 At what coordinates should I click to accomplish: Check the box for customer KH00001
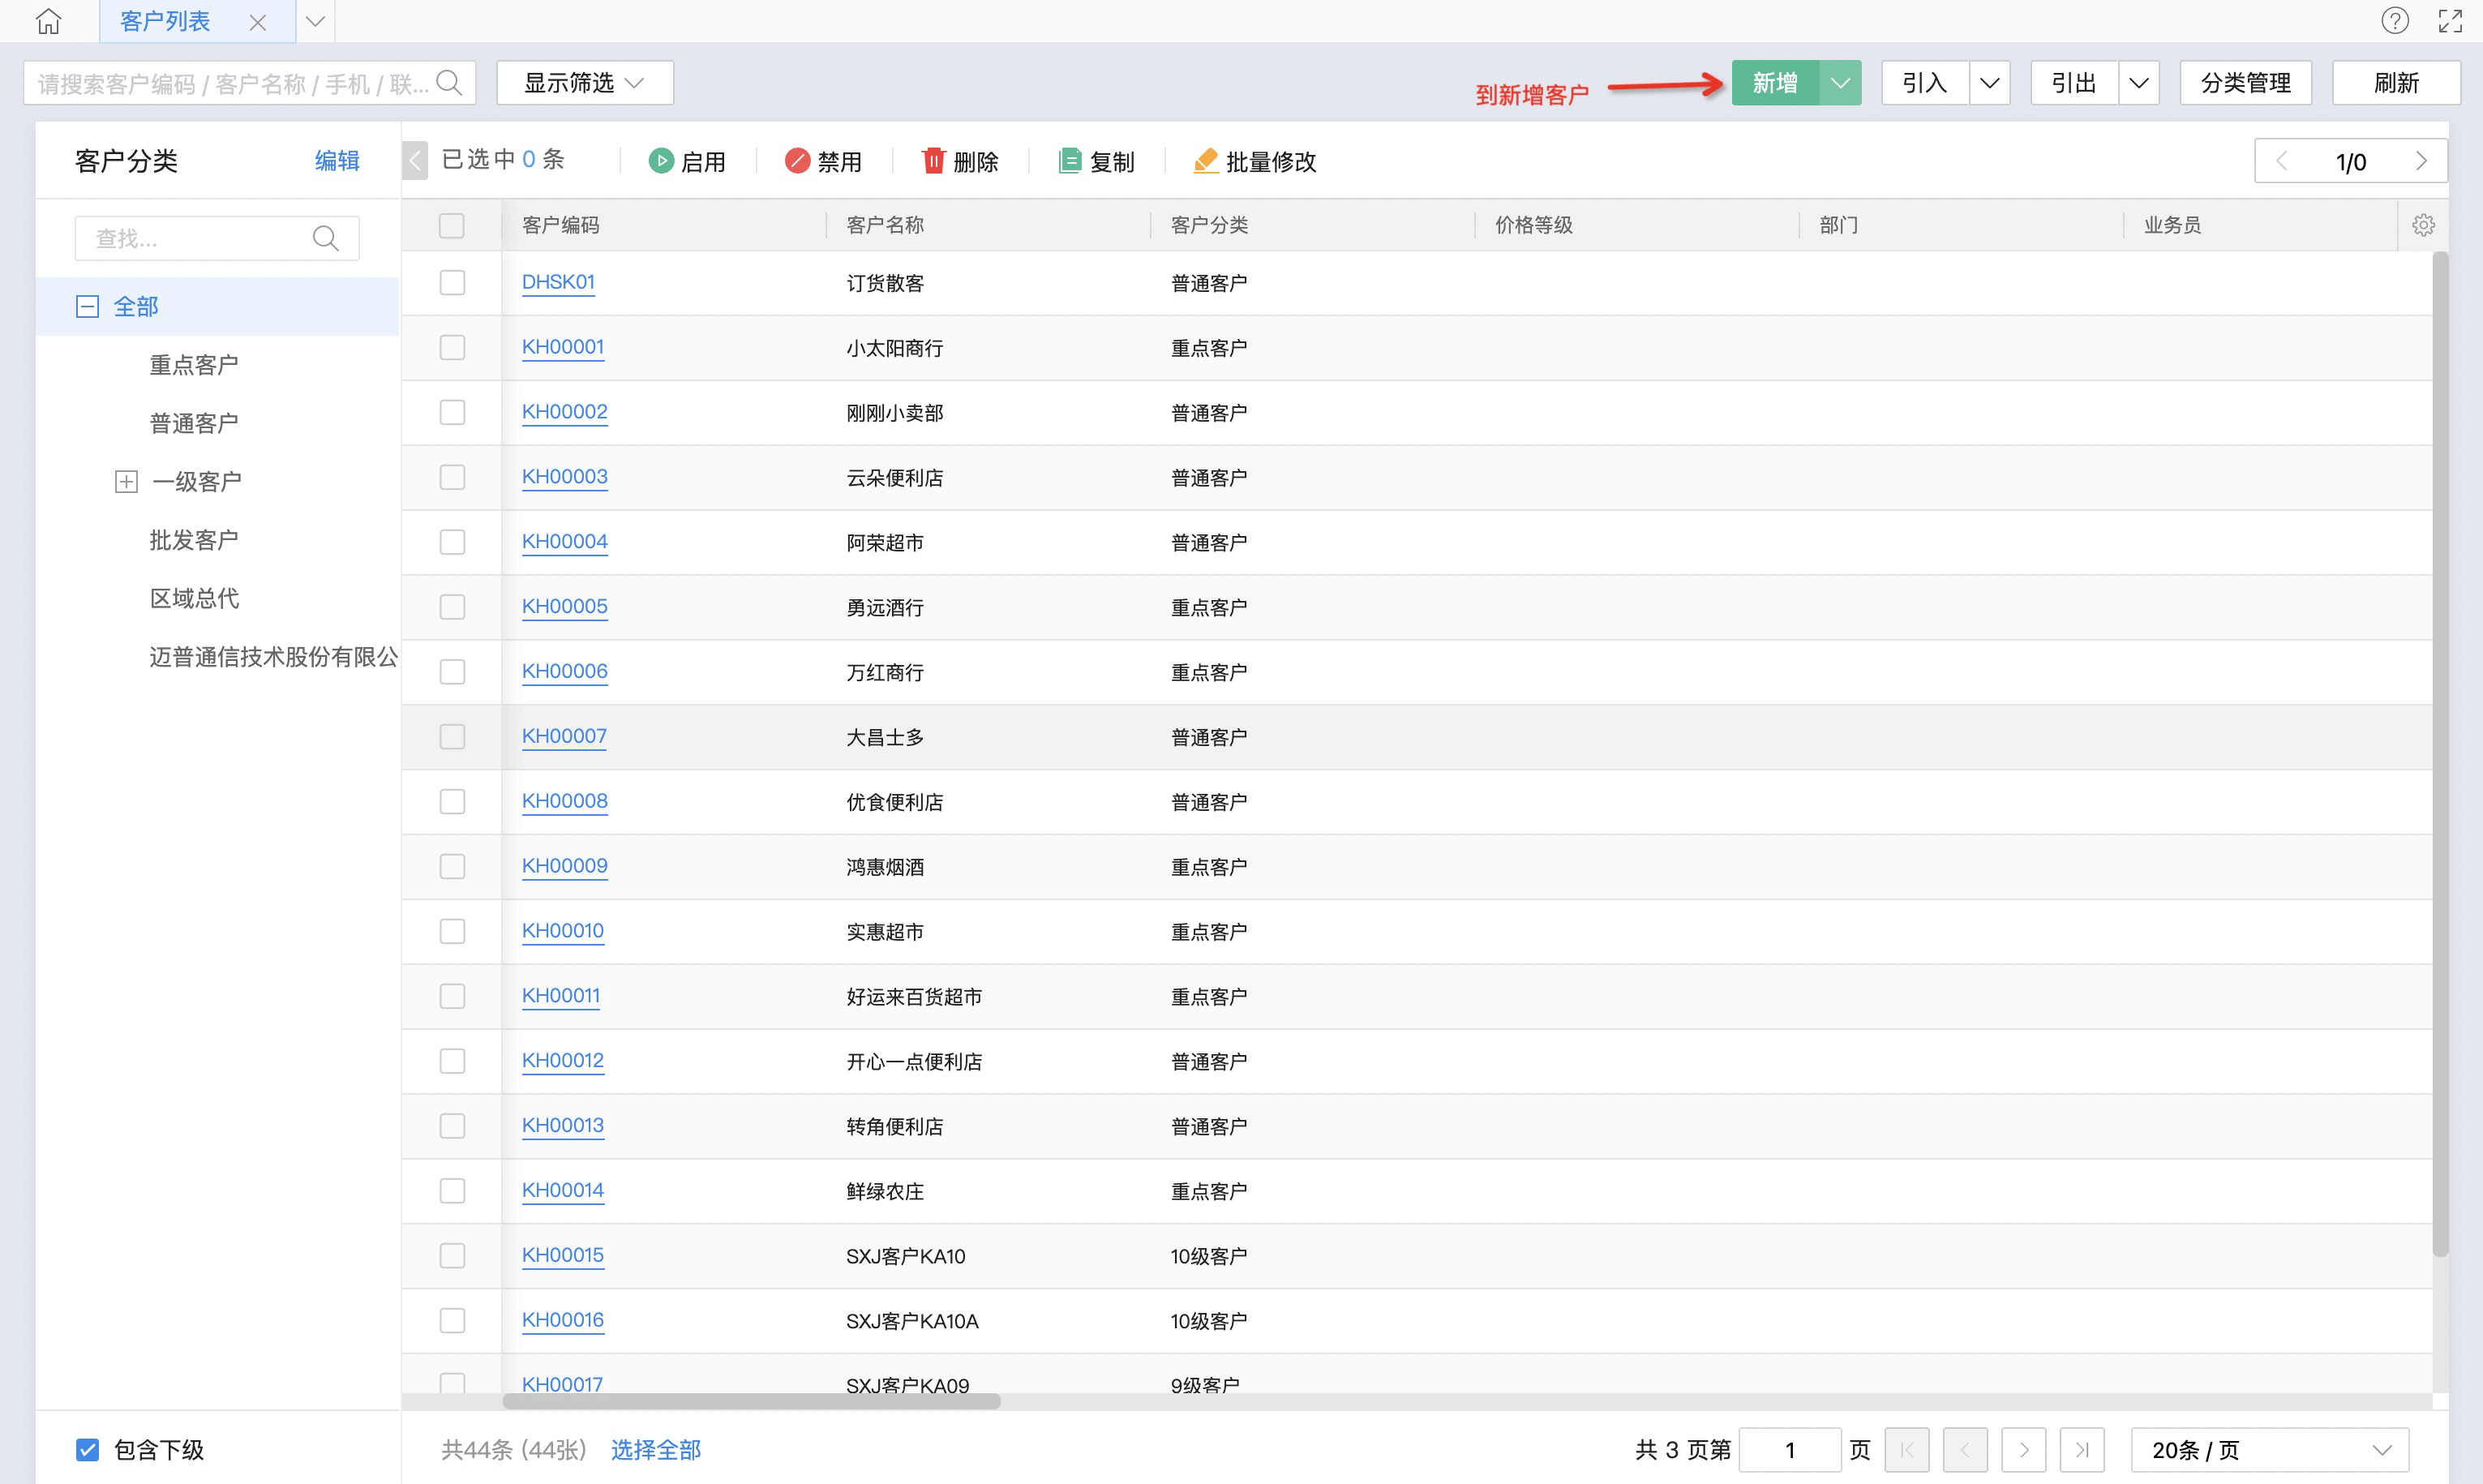[452, 347]
